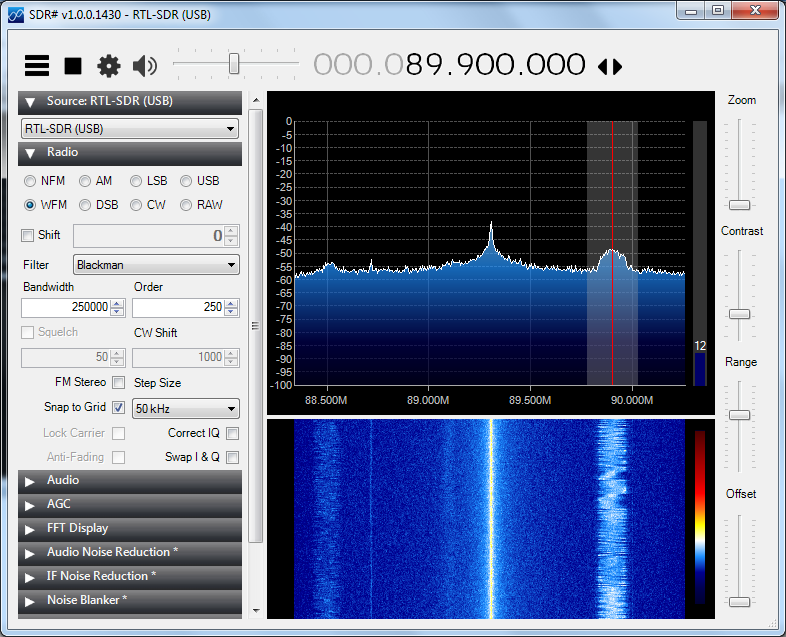786x637 pixels.
Task: Enable the FM Stereo checkbox
Action: click(118, 382)
